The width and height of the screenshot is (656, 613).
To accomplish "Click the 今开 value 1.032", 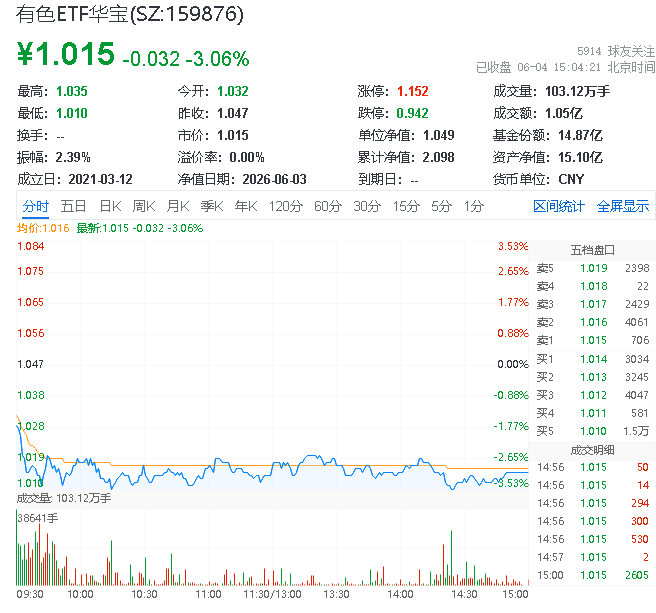I will pyautogui.click(x=233, y=91).
